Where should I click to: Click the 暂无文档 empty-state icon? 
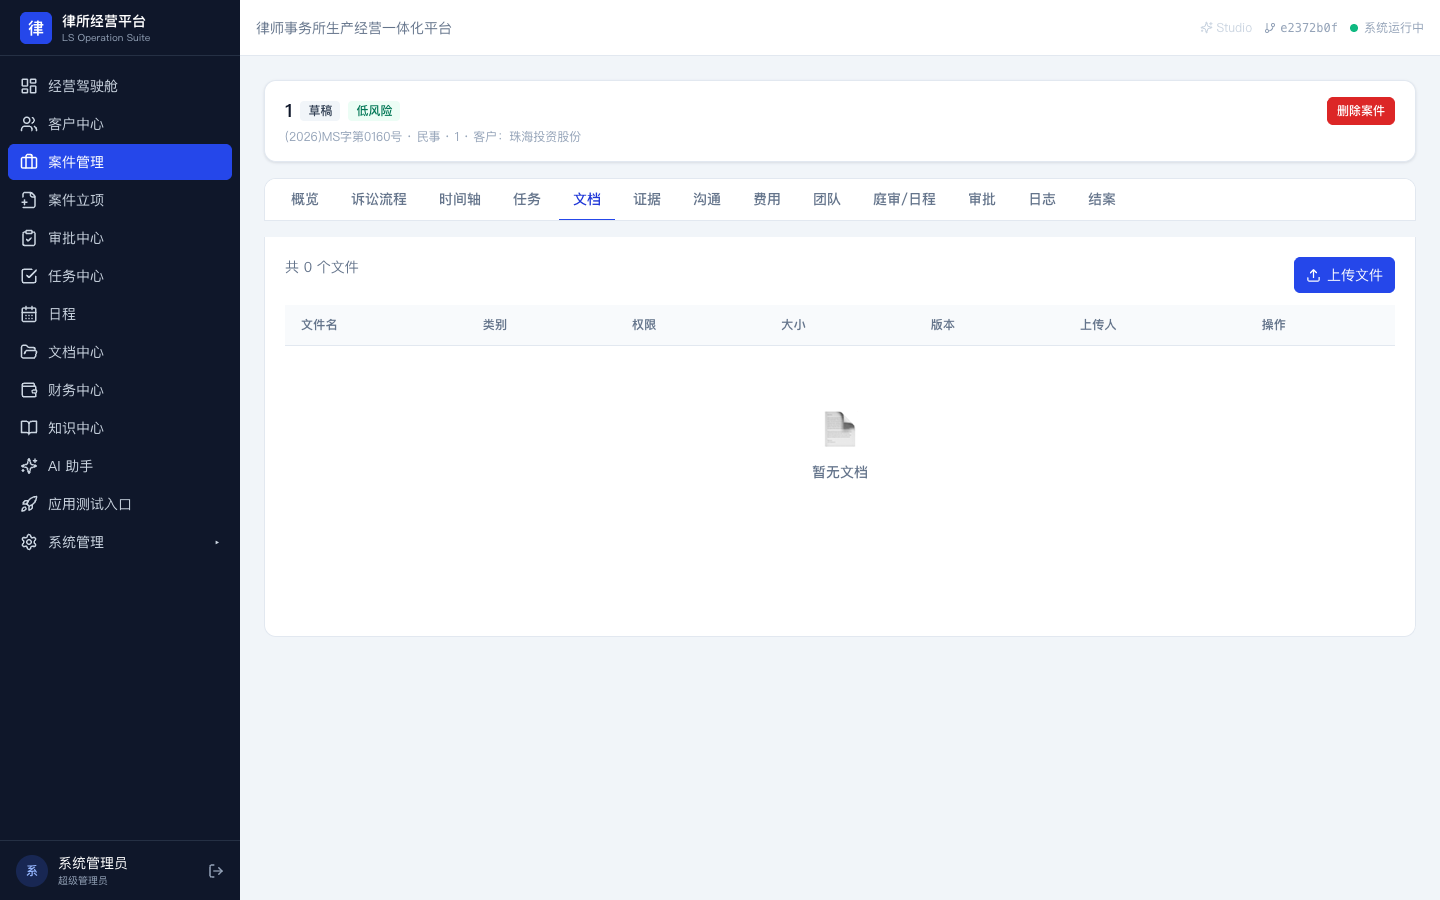tap(840, 430)
